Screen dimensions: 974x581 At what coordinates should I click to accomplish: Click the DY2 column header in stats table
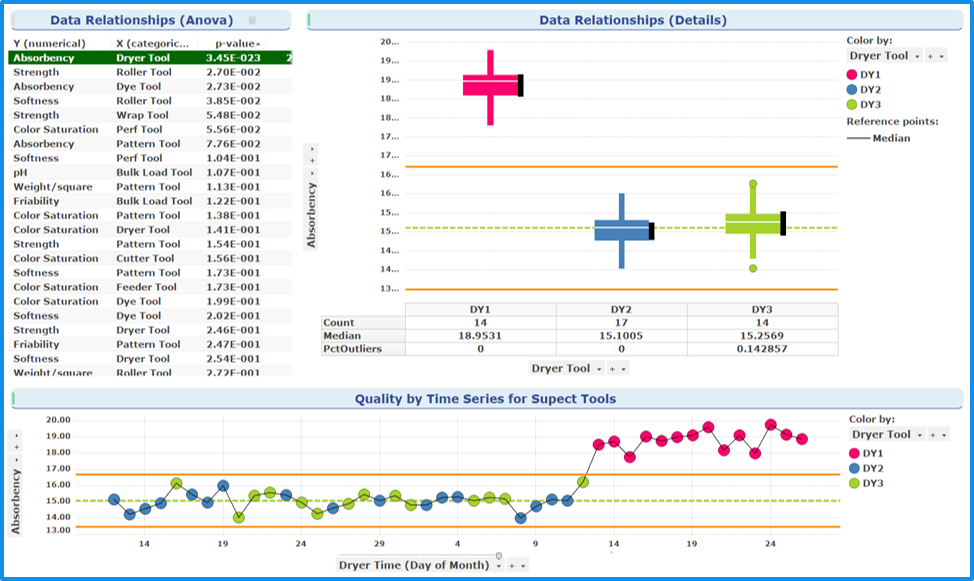click(621, 309)
